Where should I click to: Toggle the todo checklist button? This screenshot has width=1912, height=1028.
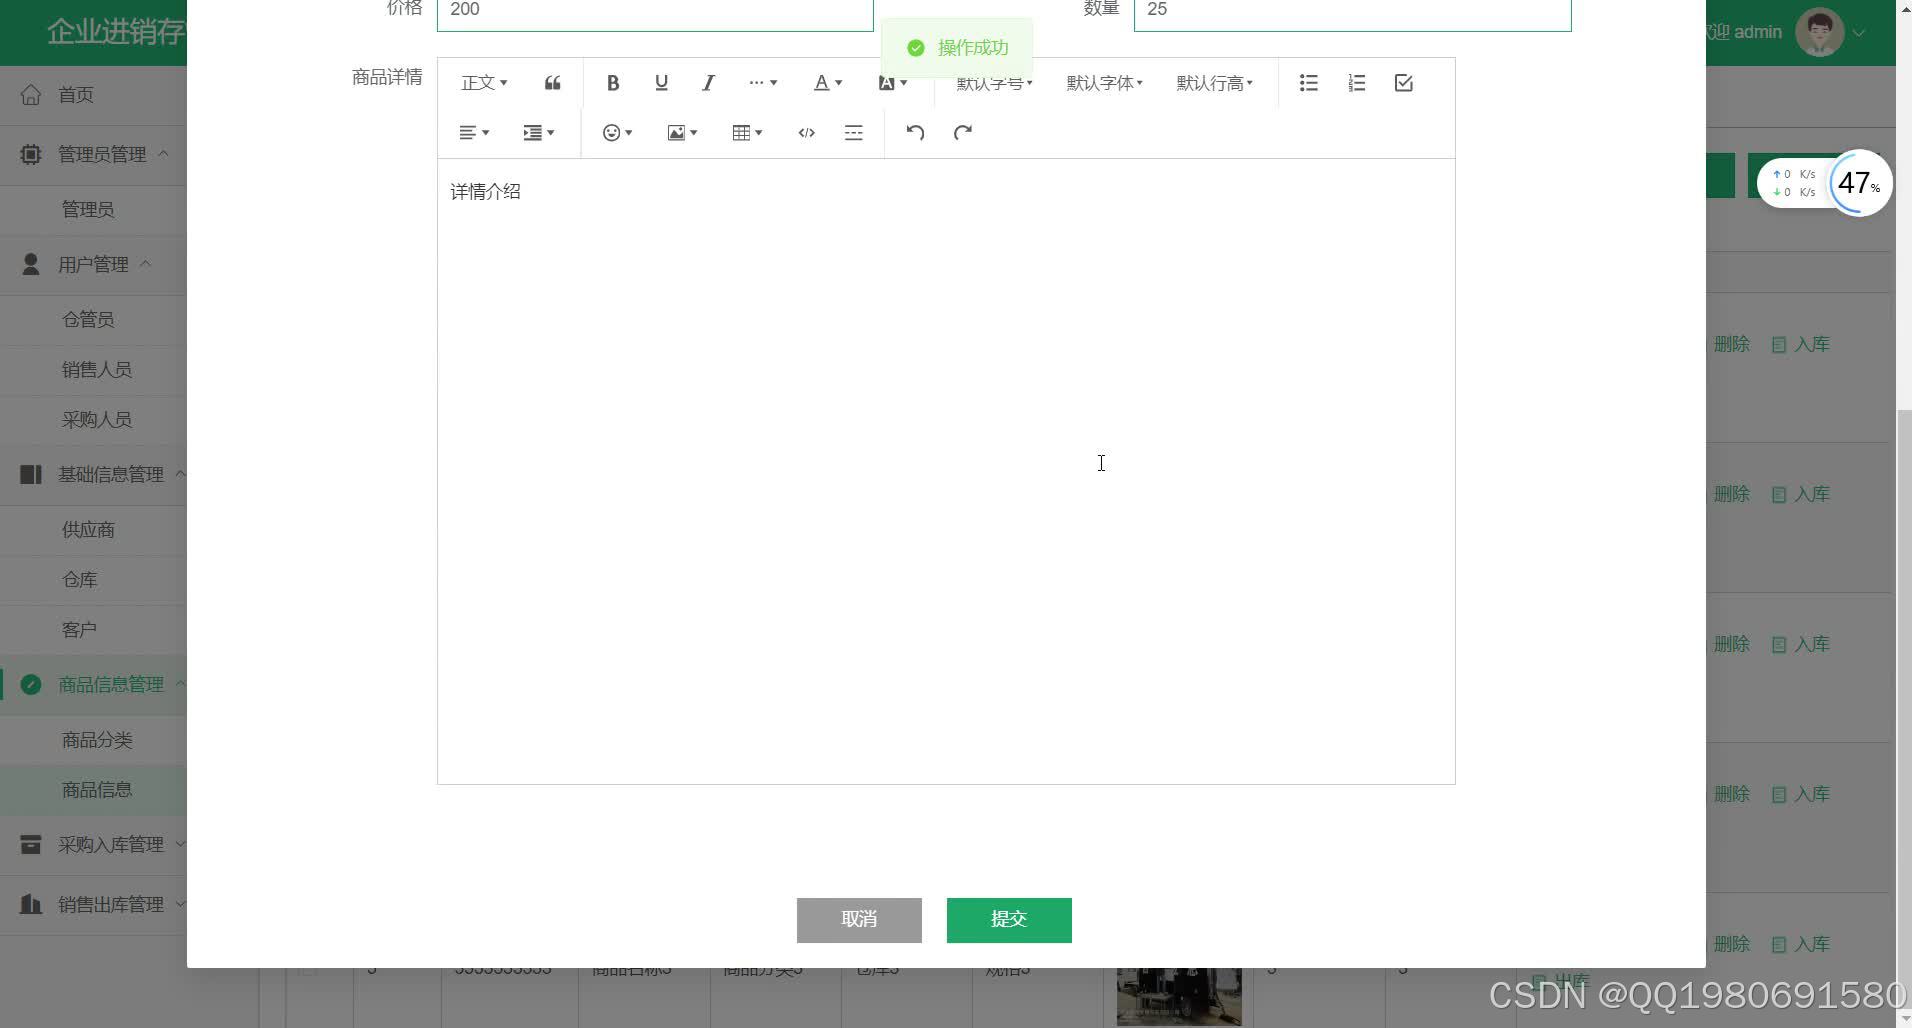1402,83
